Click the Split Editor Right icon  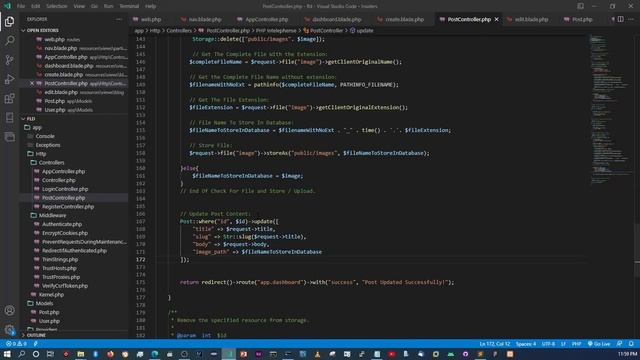pos(620,19)
